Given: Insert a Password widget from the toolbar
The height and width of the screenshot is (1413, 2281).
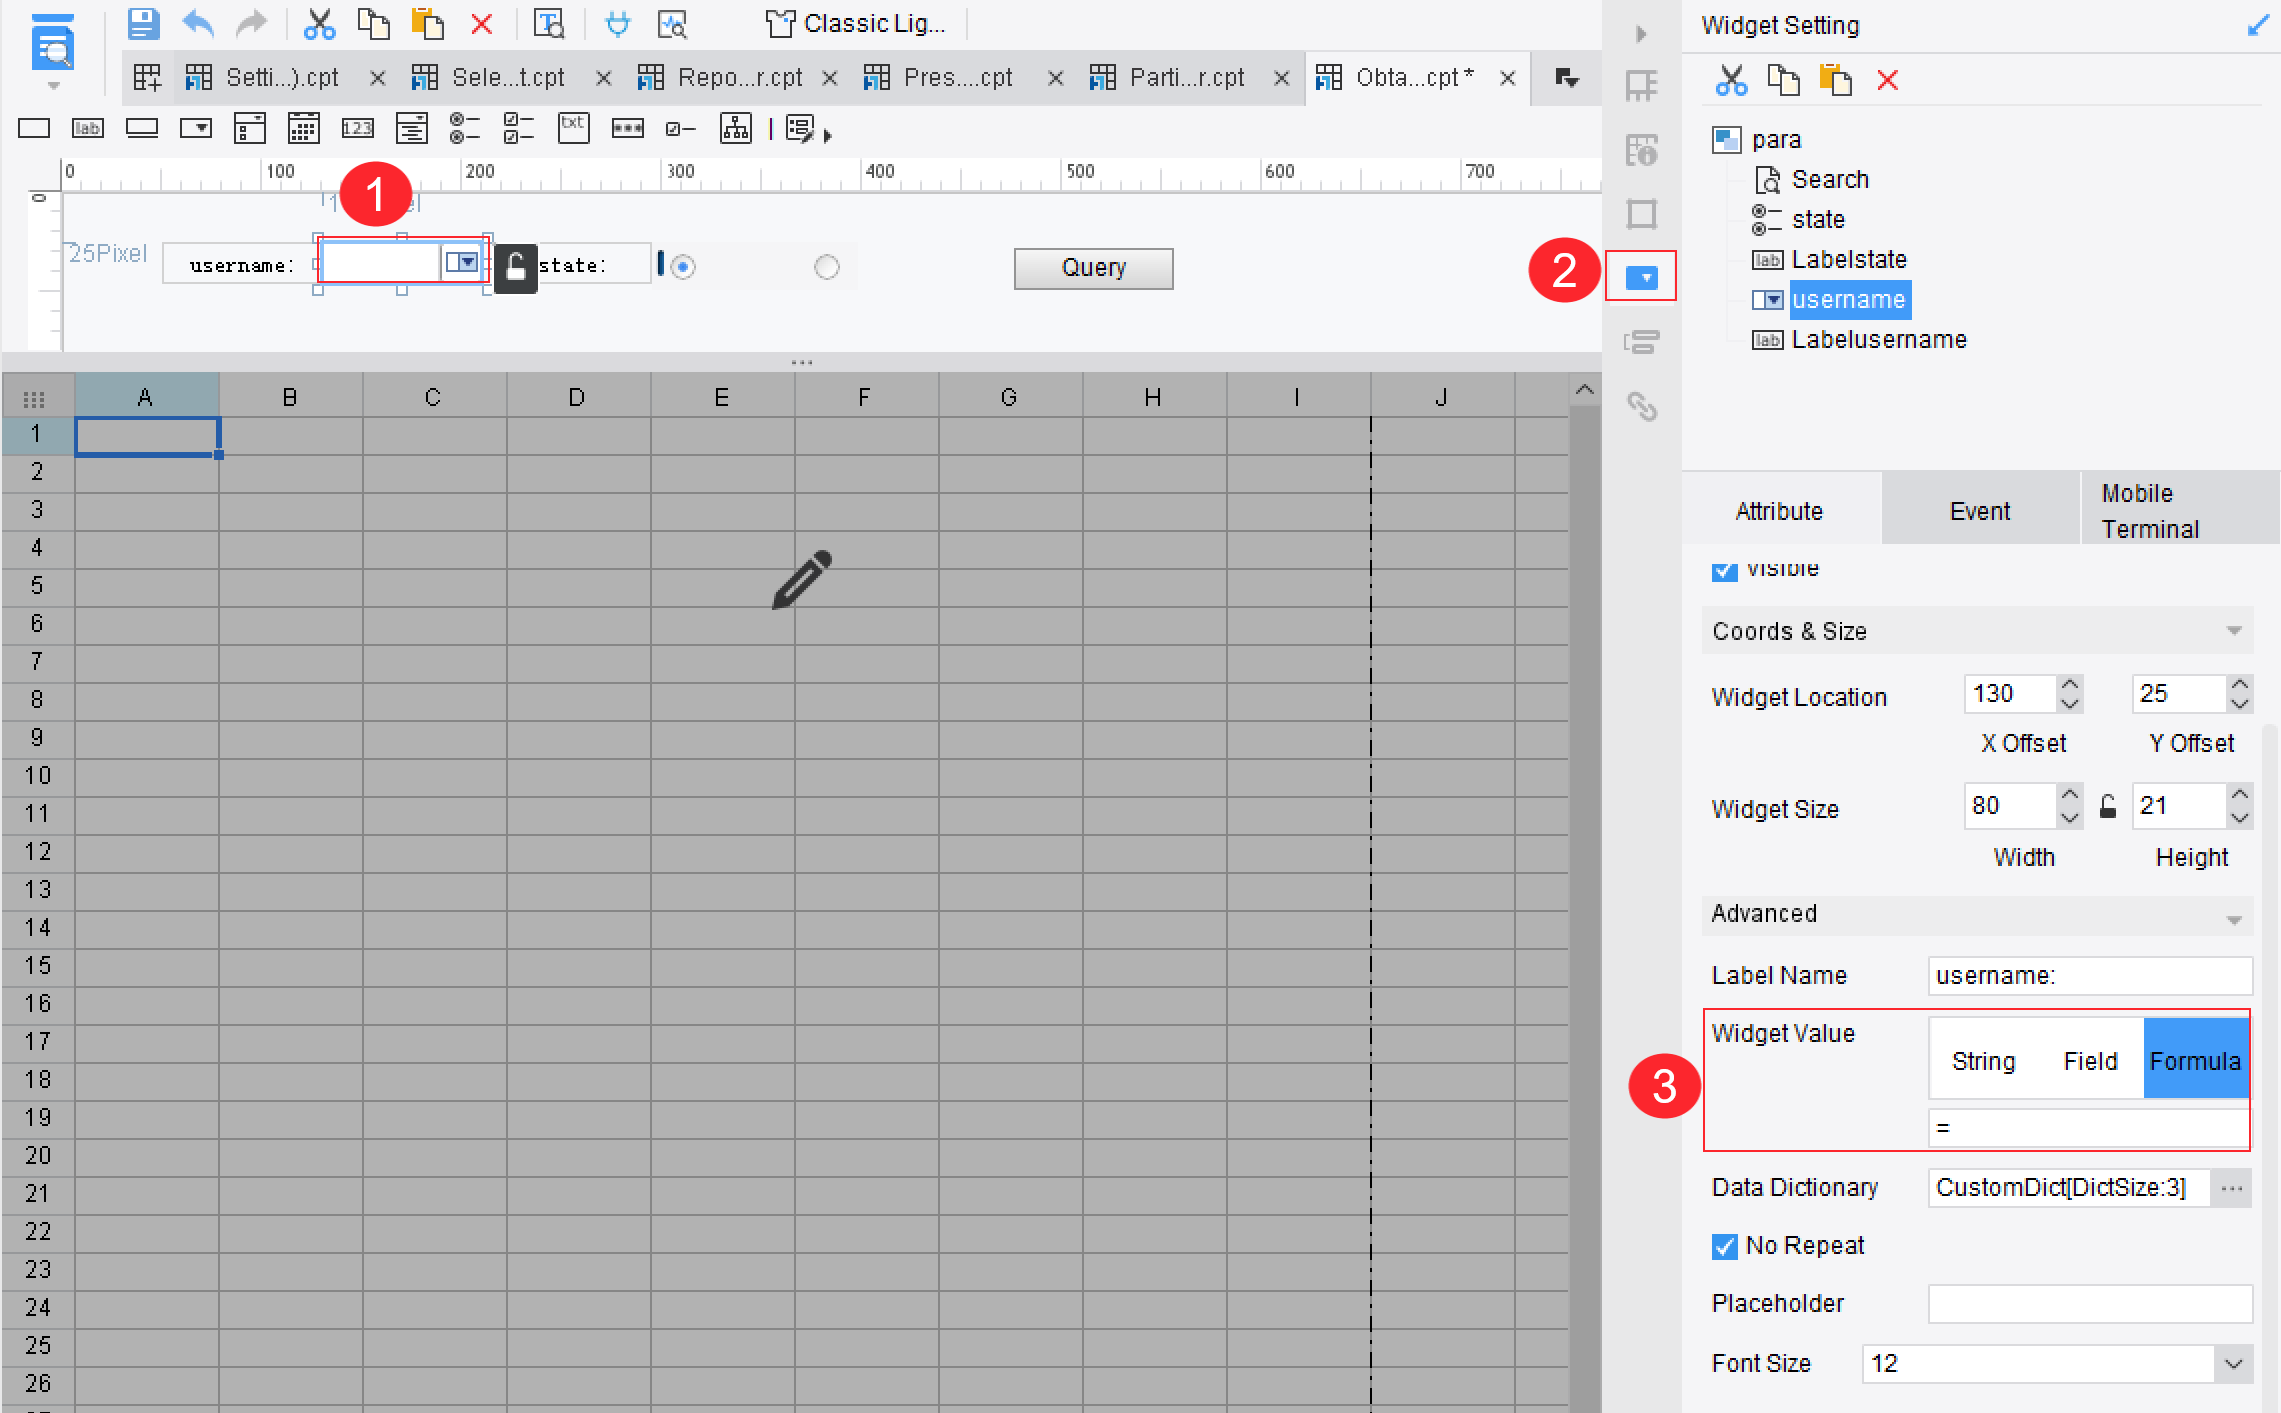Looking at the screenshot, I should click(x=627, y=128).
